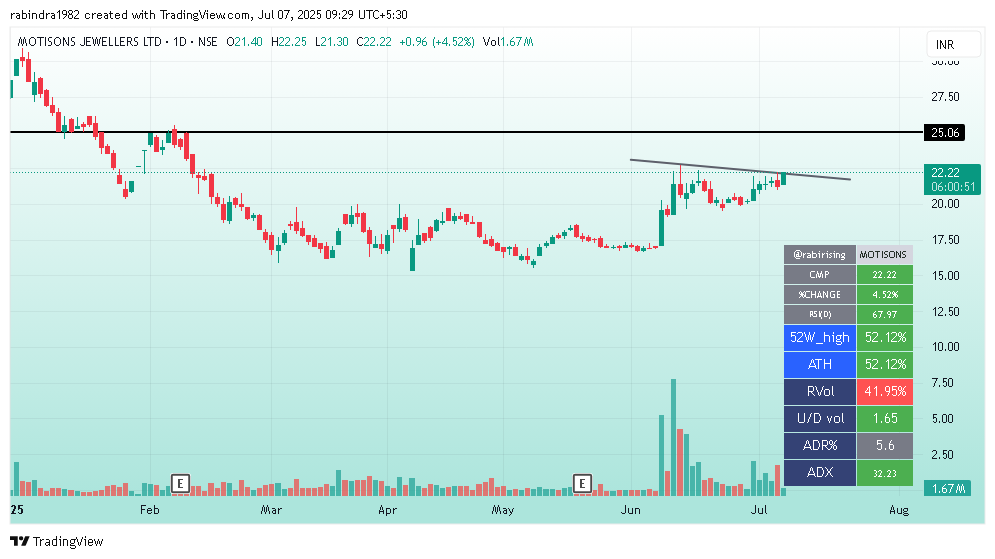This screenshot has width=995, height=559.
Task: Click the 7.50 price axis label
Action: [945, 383]
